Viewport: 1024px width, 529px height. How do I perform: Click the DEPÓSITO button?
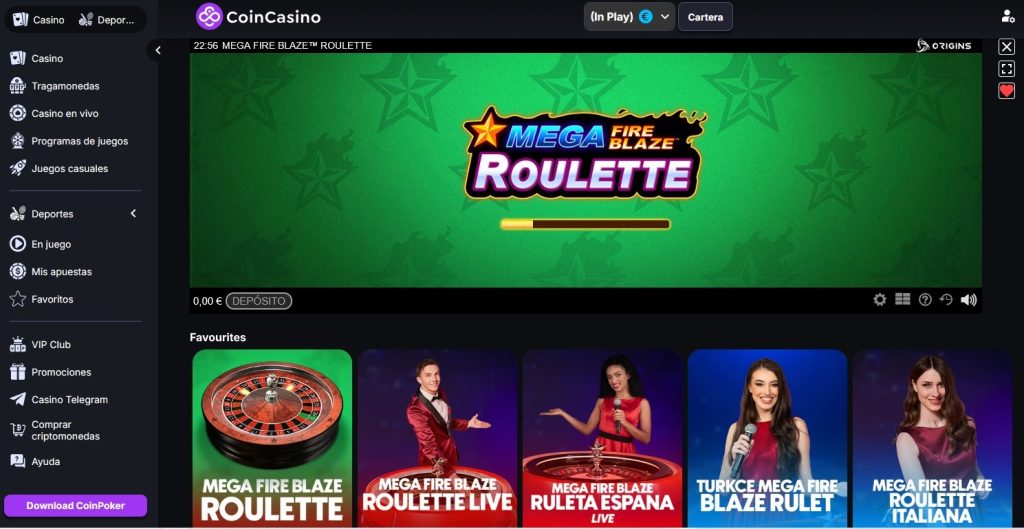[259, 301]
